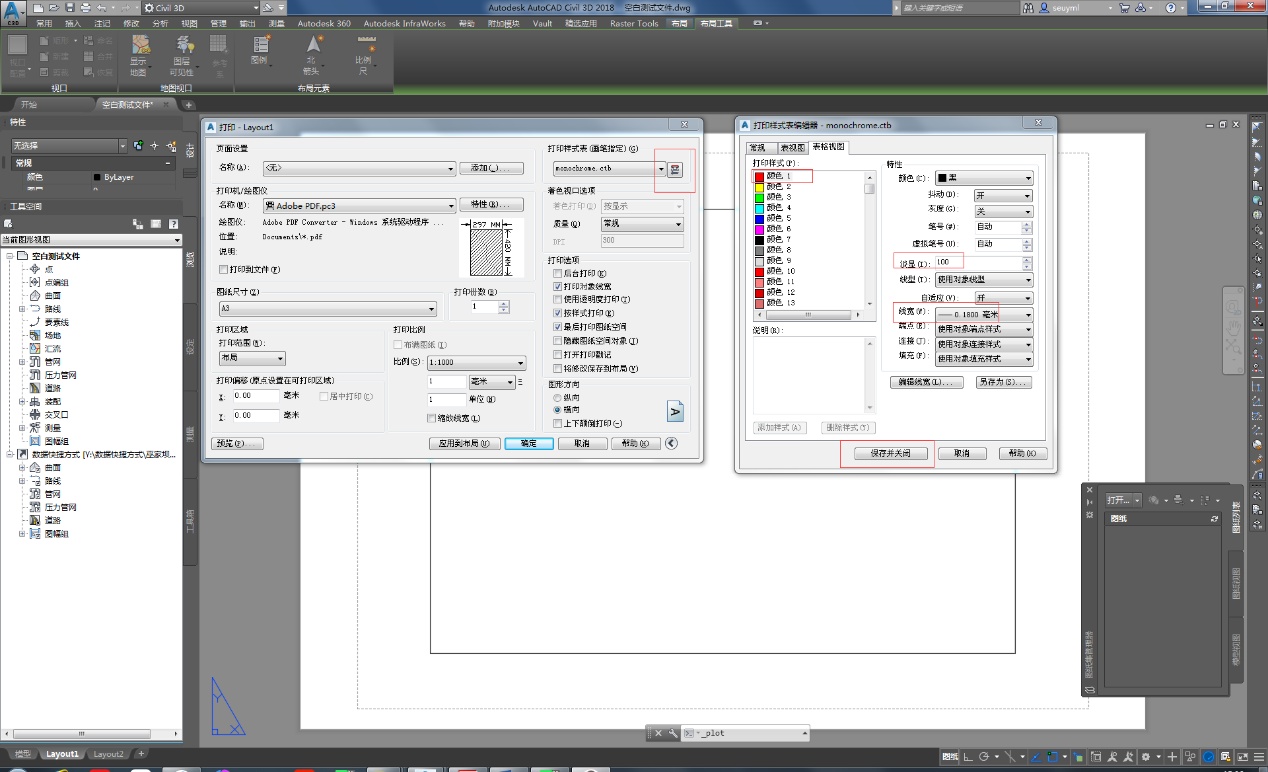Open the printer name Adobe PDF.pc3 dropdown
The height and width of the screenshot is (772, 1268).
(359, 205)
